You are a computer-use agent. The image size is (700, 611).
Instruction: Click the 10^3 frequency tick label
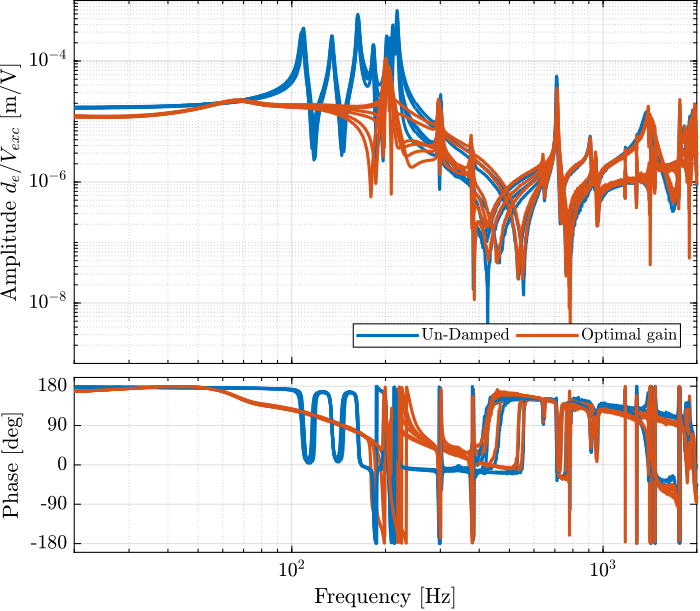pos(603,568)
